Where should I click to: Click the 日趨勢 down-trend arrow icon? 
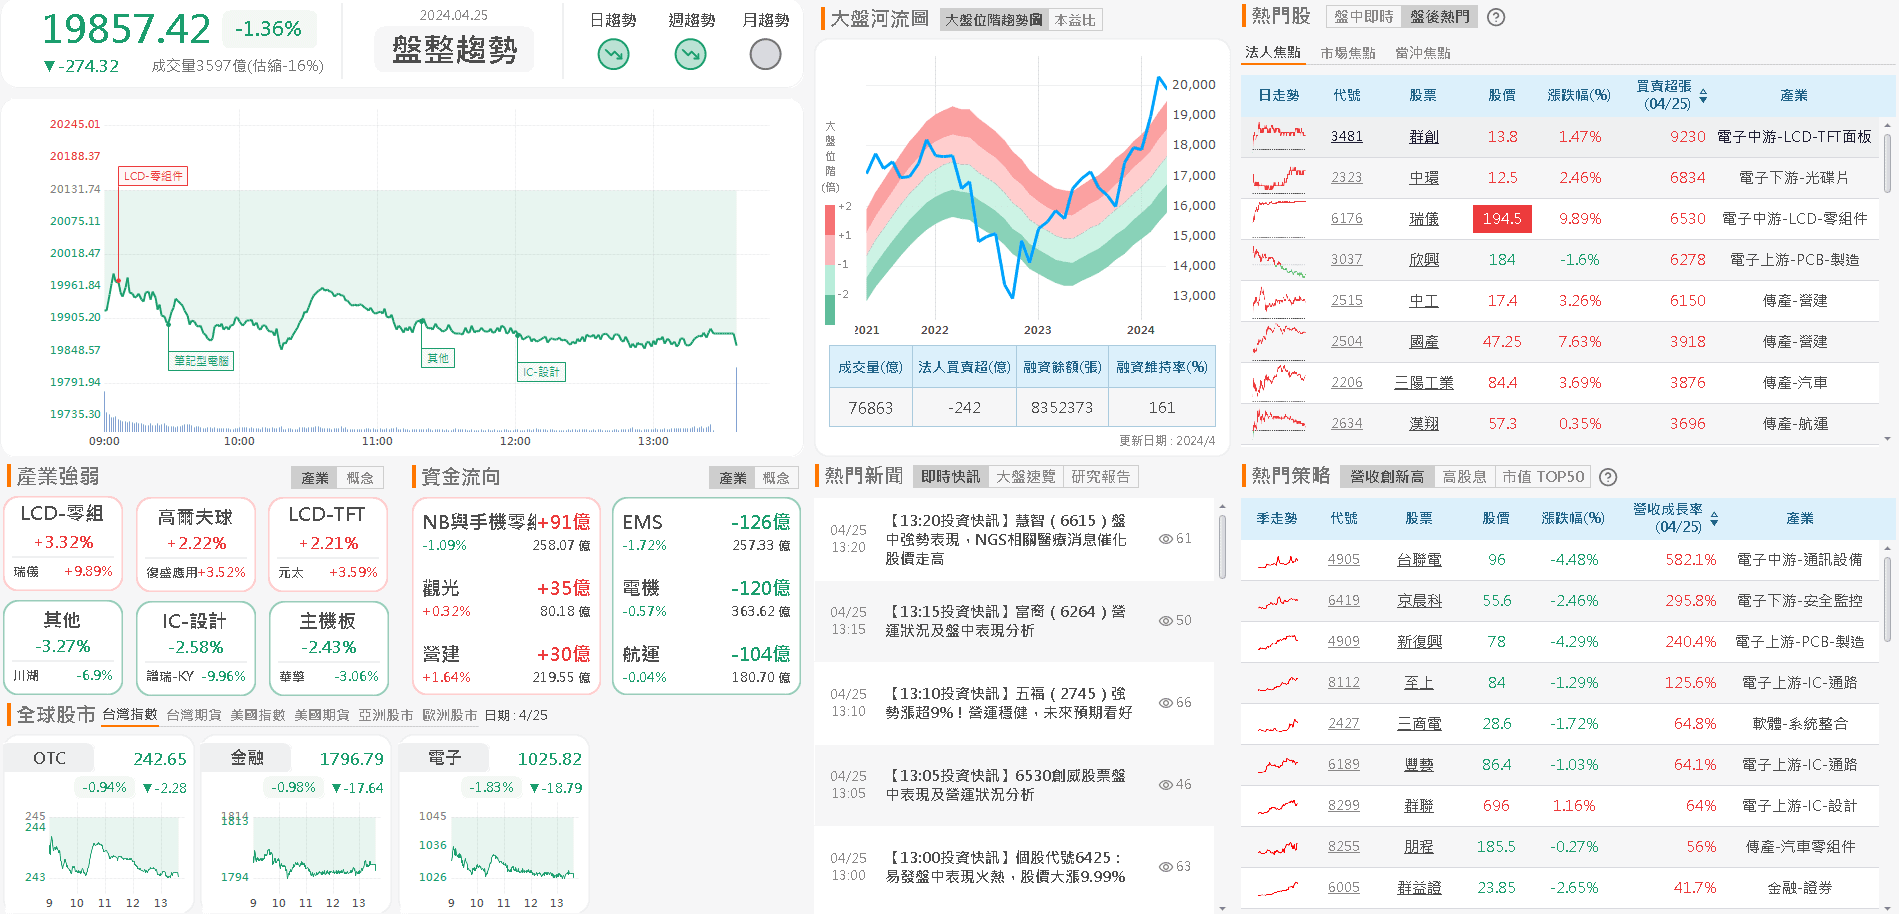(x=613, y=54)
